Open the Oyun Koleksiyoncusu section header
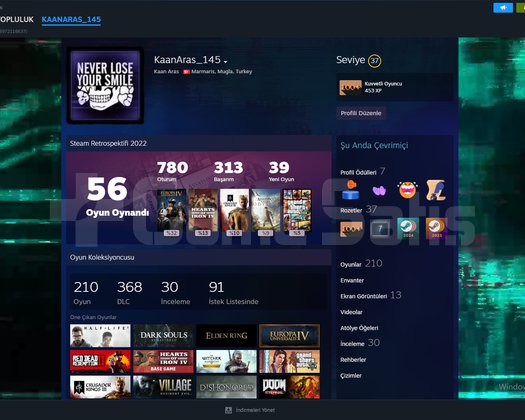Viewport: 525px width, 420px height. coord(102,258)
